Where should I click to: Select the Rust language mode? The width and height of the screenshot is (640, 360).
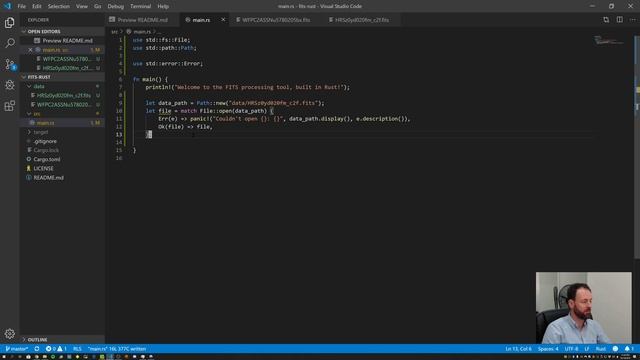click(600, 349)
